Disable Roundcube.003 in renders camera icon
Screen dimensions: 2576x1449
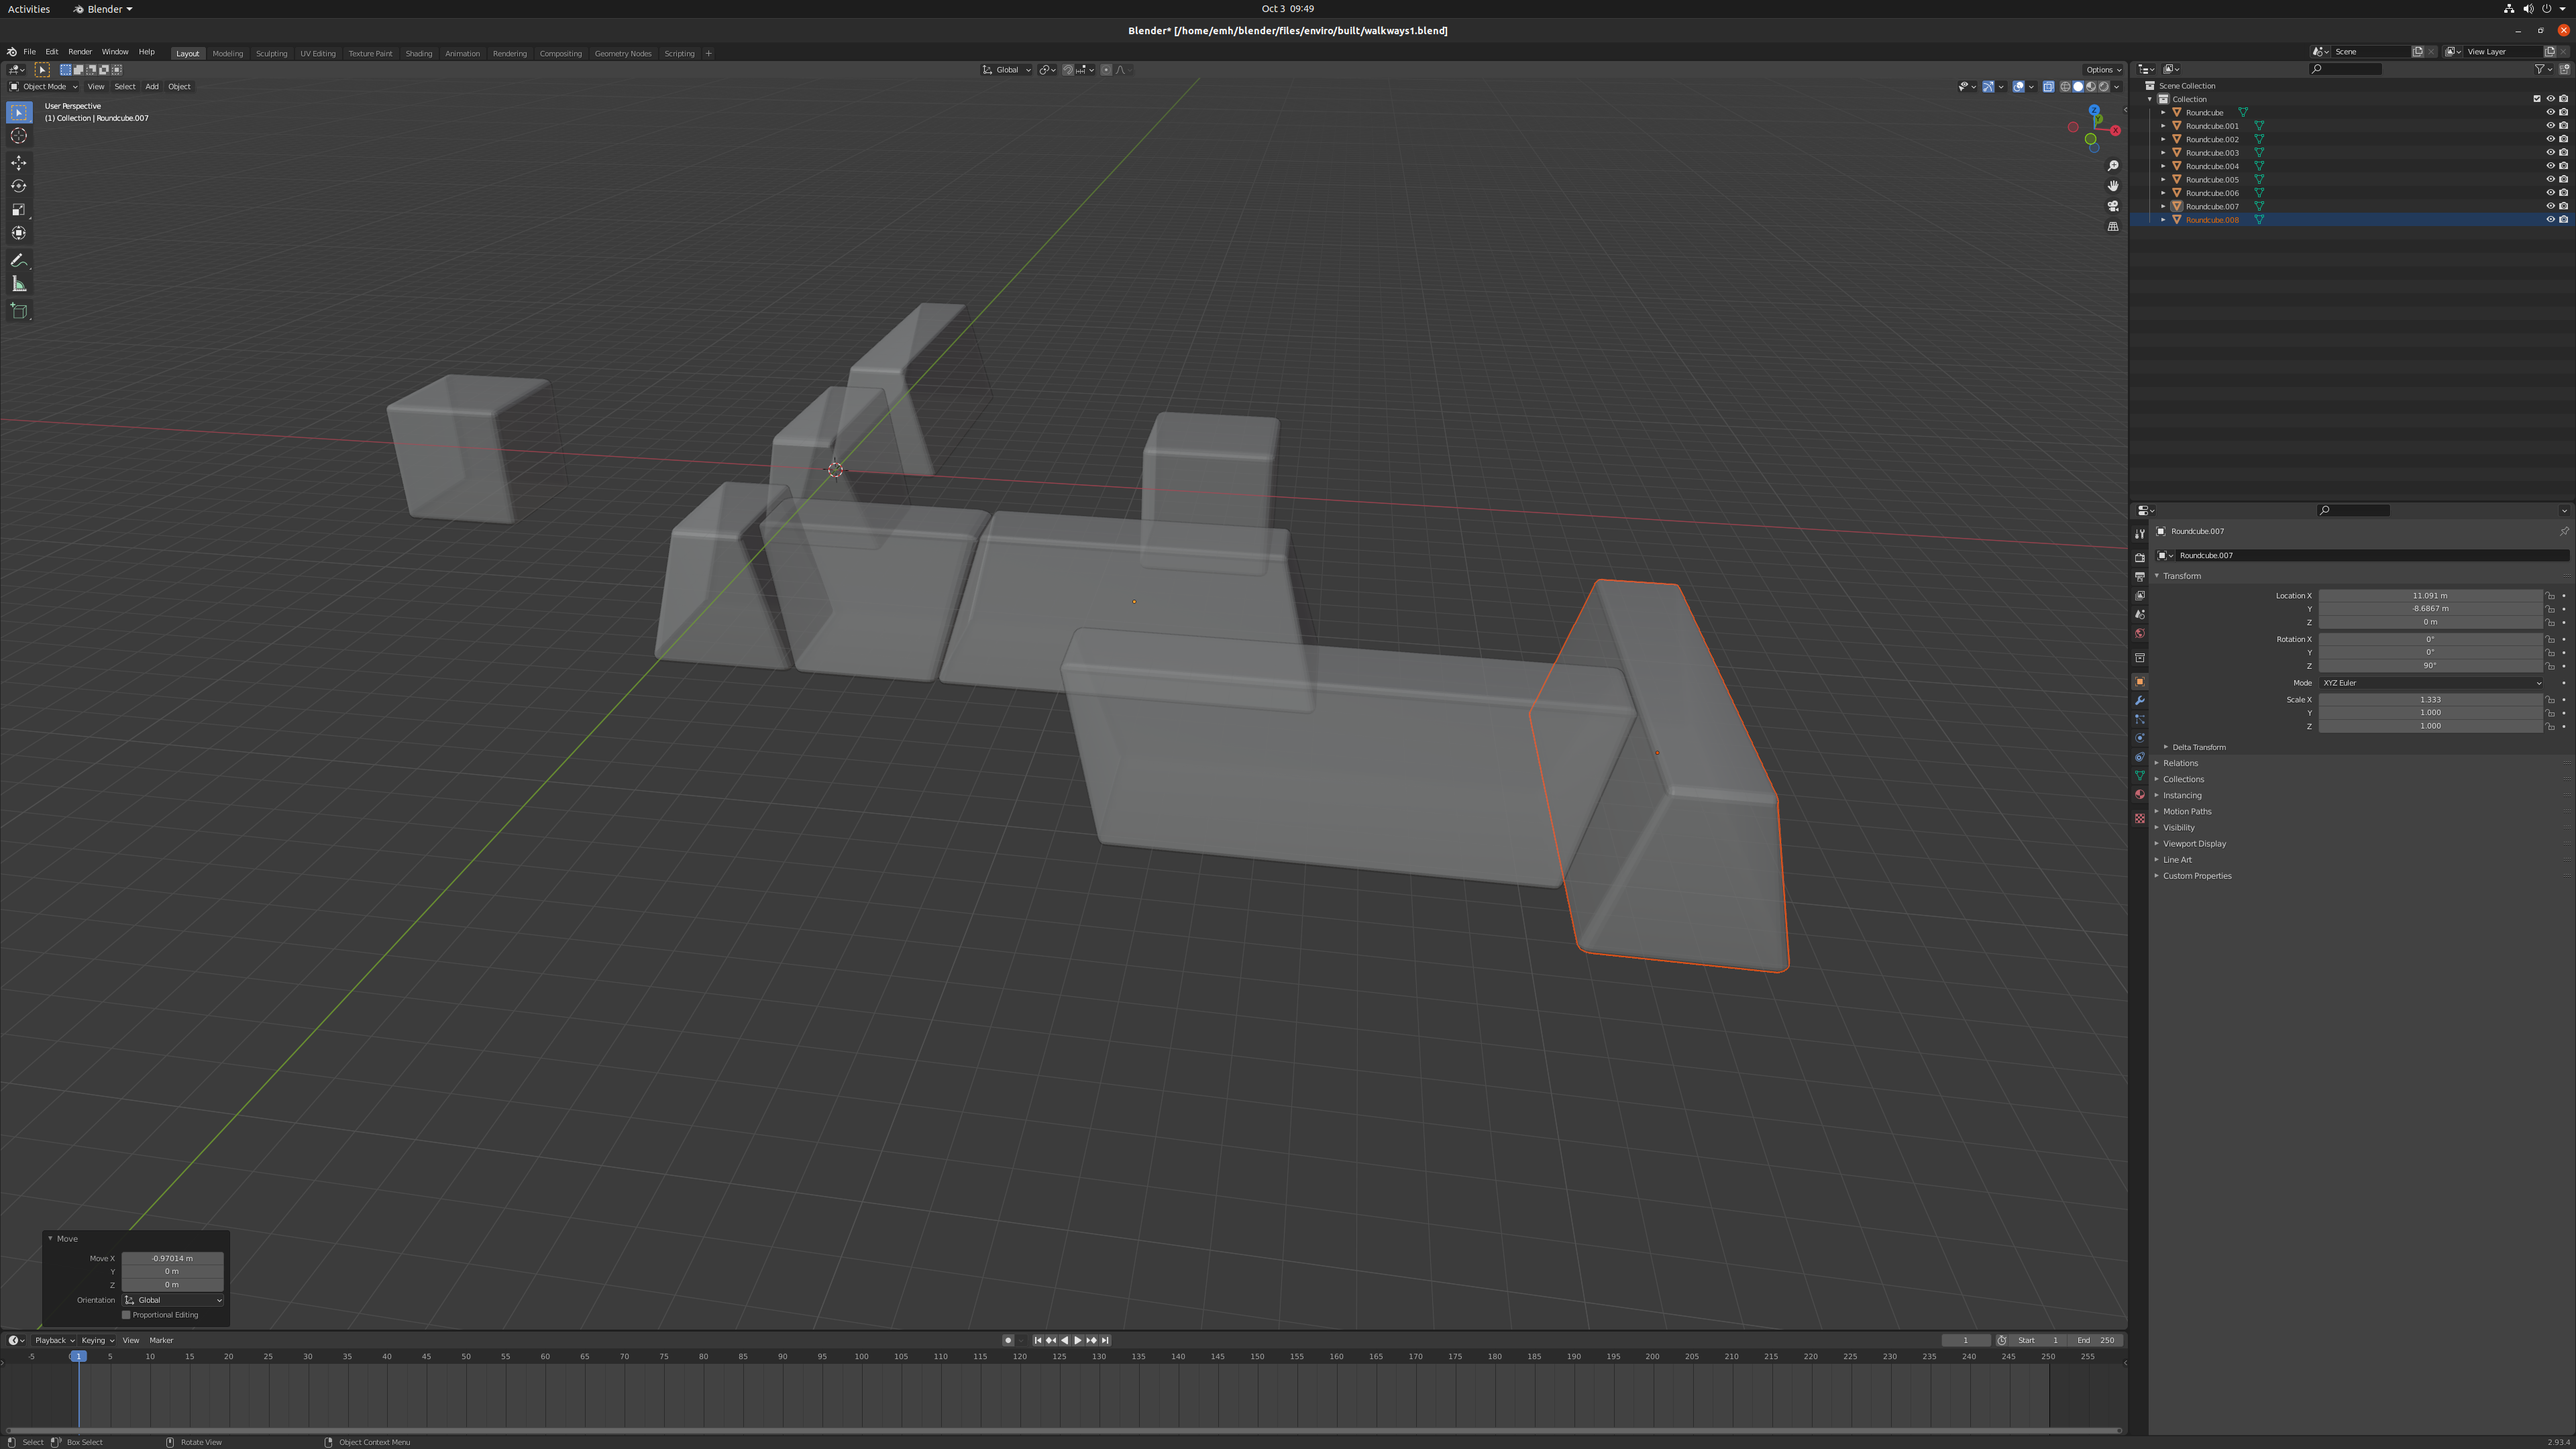tap(2564, 153)
